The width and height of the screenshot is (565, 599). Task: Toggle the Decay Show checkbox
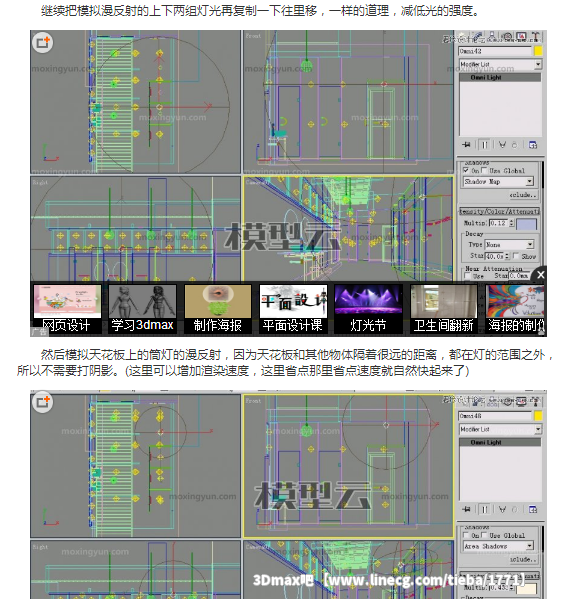pyautogui.click(x=516, y=256)
